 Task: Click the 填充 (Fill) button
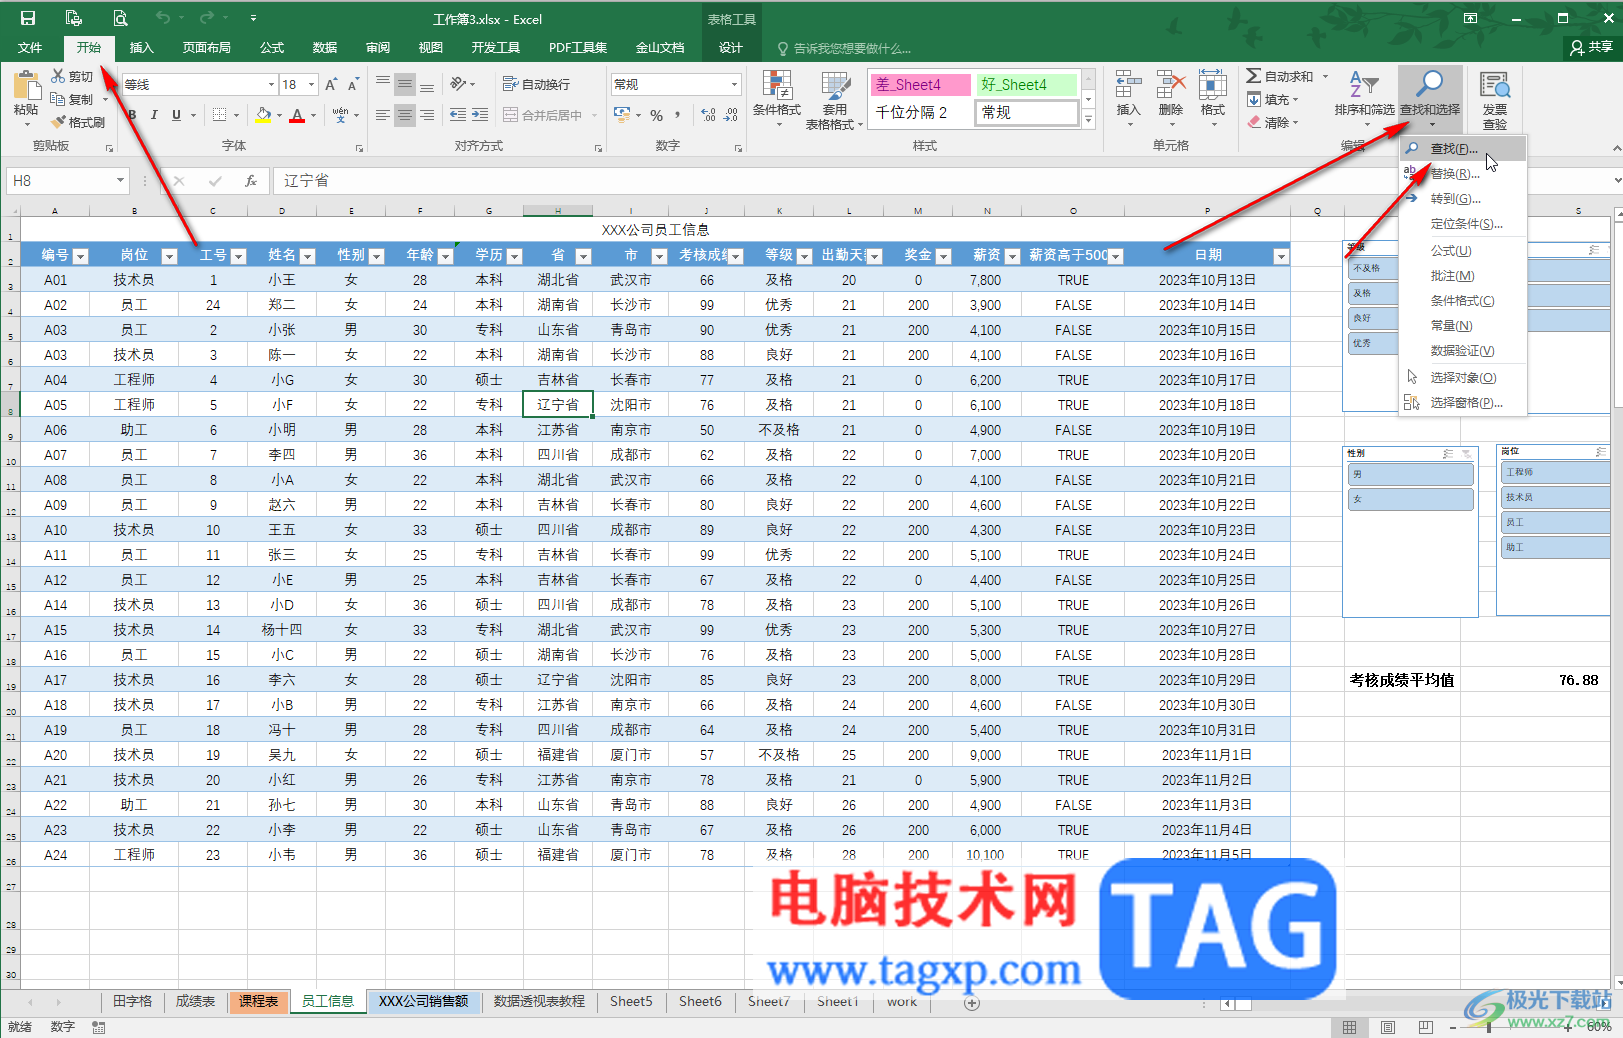[x=1272, y=100]
